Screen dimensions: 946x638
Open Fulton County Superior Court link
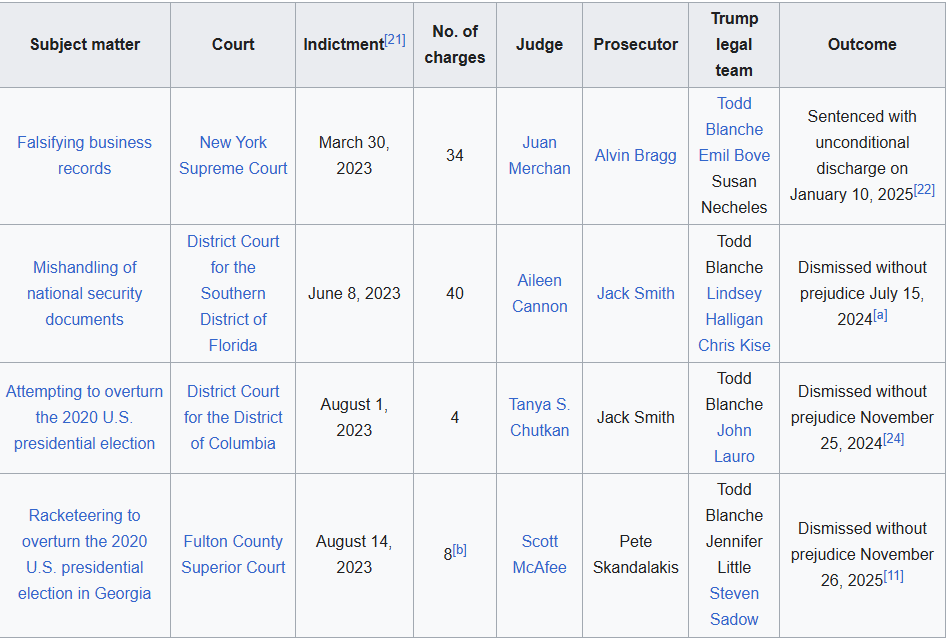(x=233, y=554)
